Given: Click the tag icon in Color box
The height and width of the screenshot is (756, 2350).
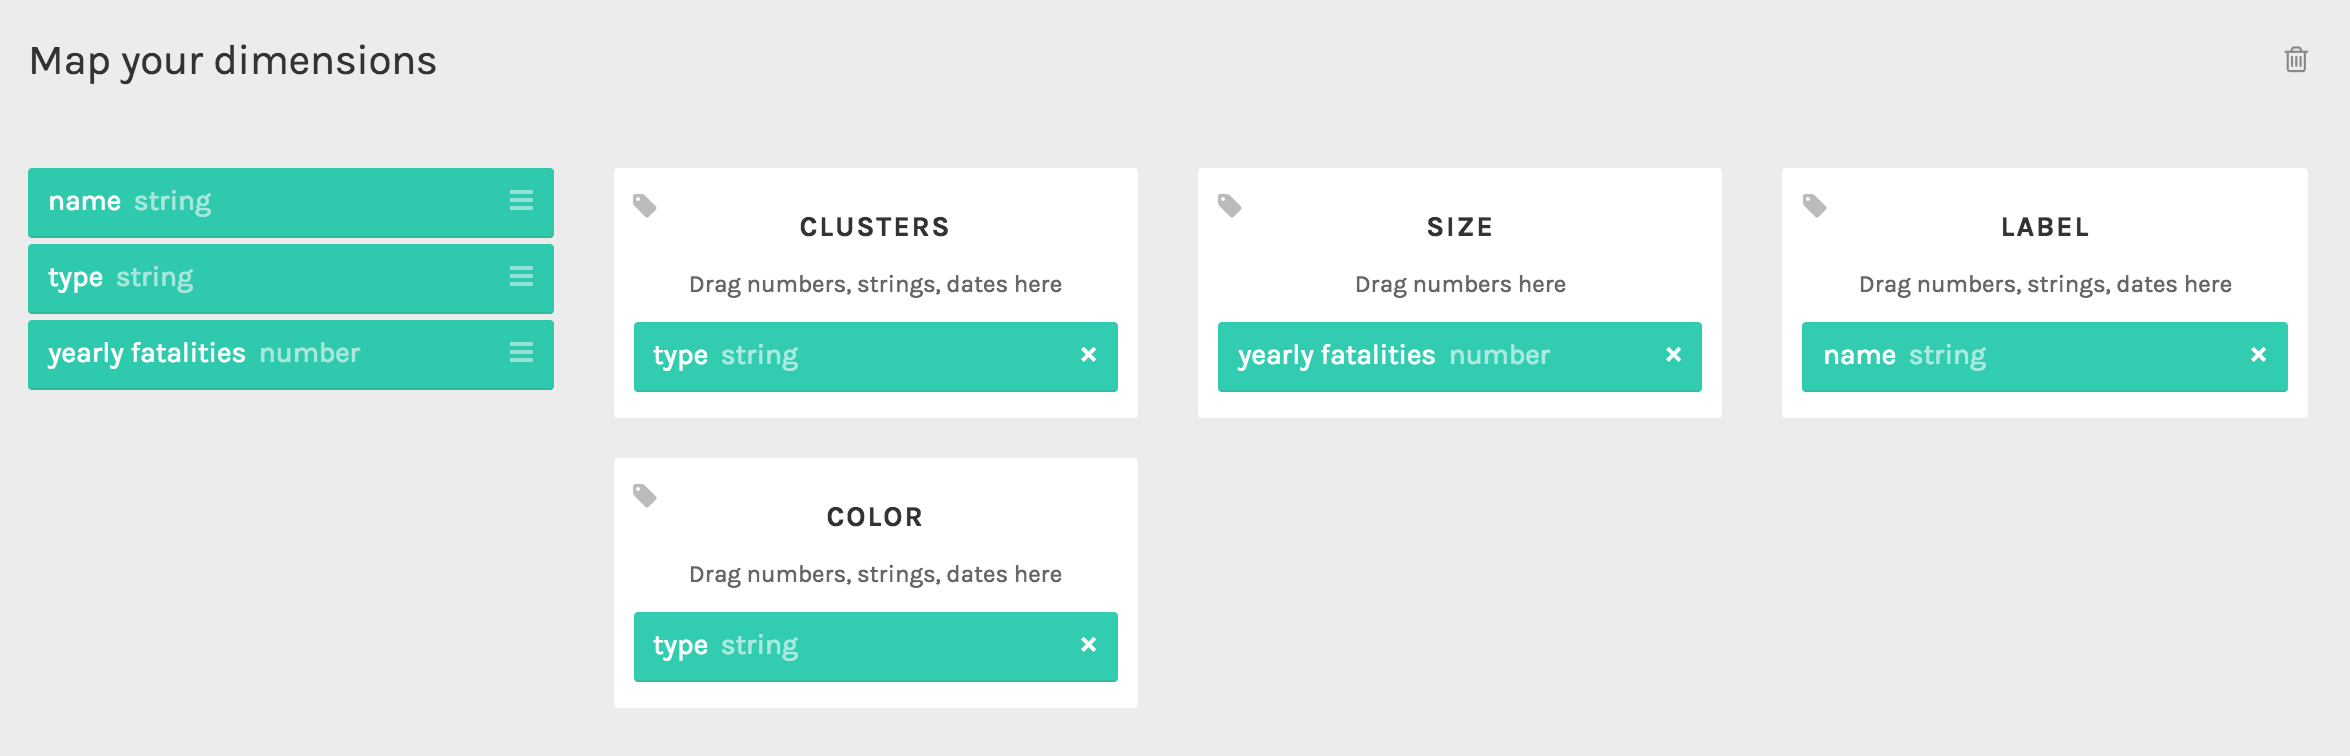Looking at the screenshot, I should pos(645,496).
